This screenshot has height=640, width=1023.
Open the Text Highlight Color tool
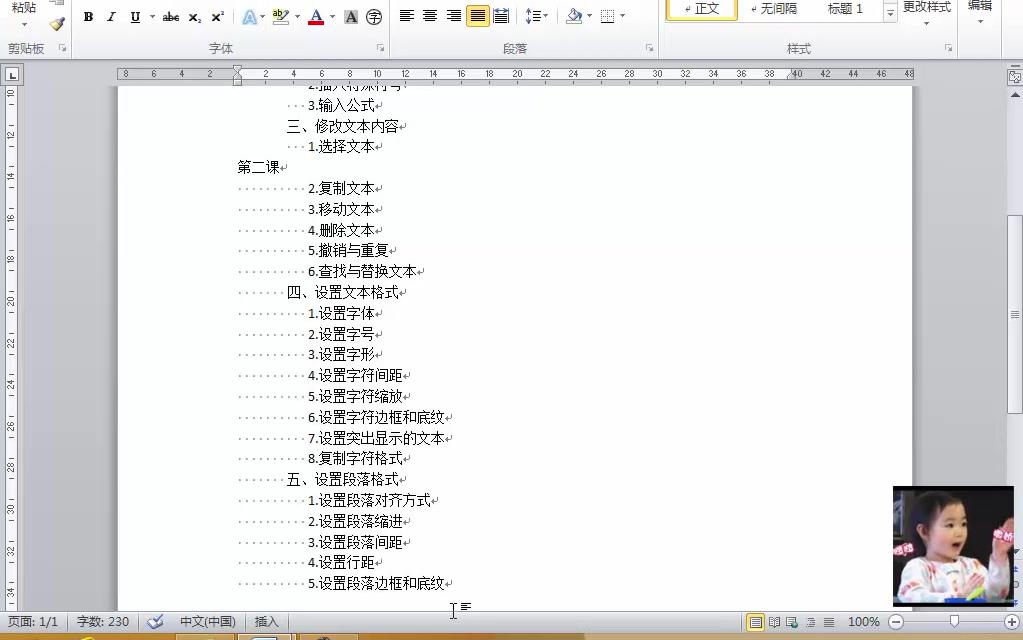tap(279, 17)
